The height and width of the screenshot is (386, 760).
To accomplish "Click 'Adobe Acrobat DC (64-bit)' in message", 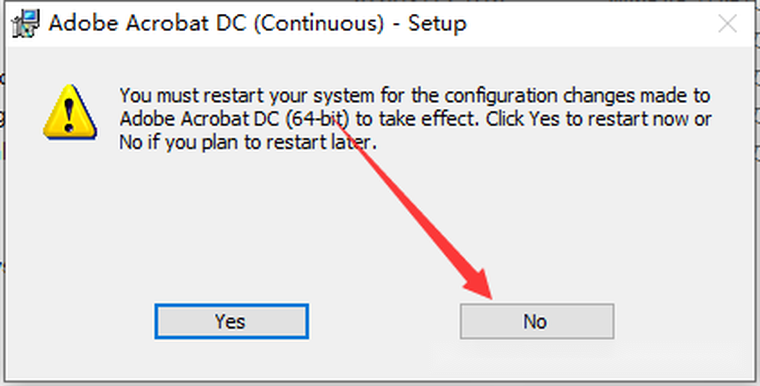I will [235, 119].
